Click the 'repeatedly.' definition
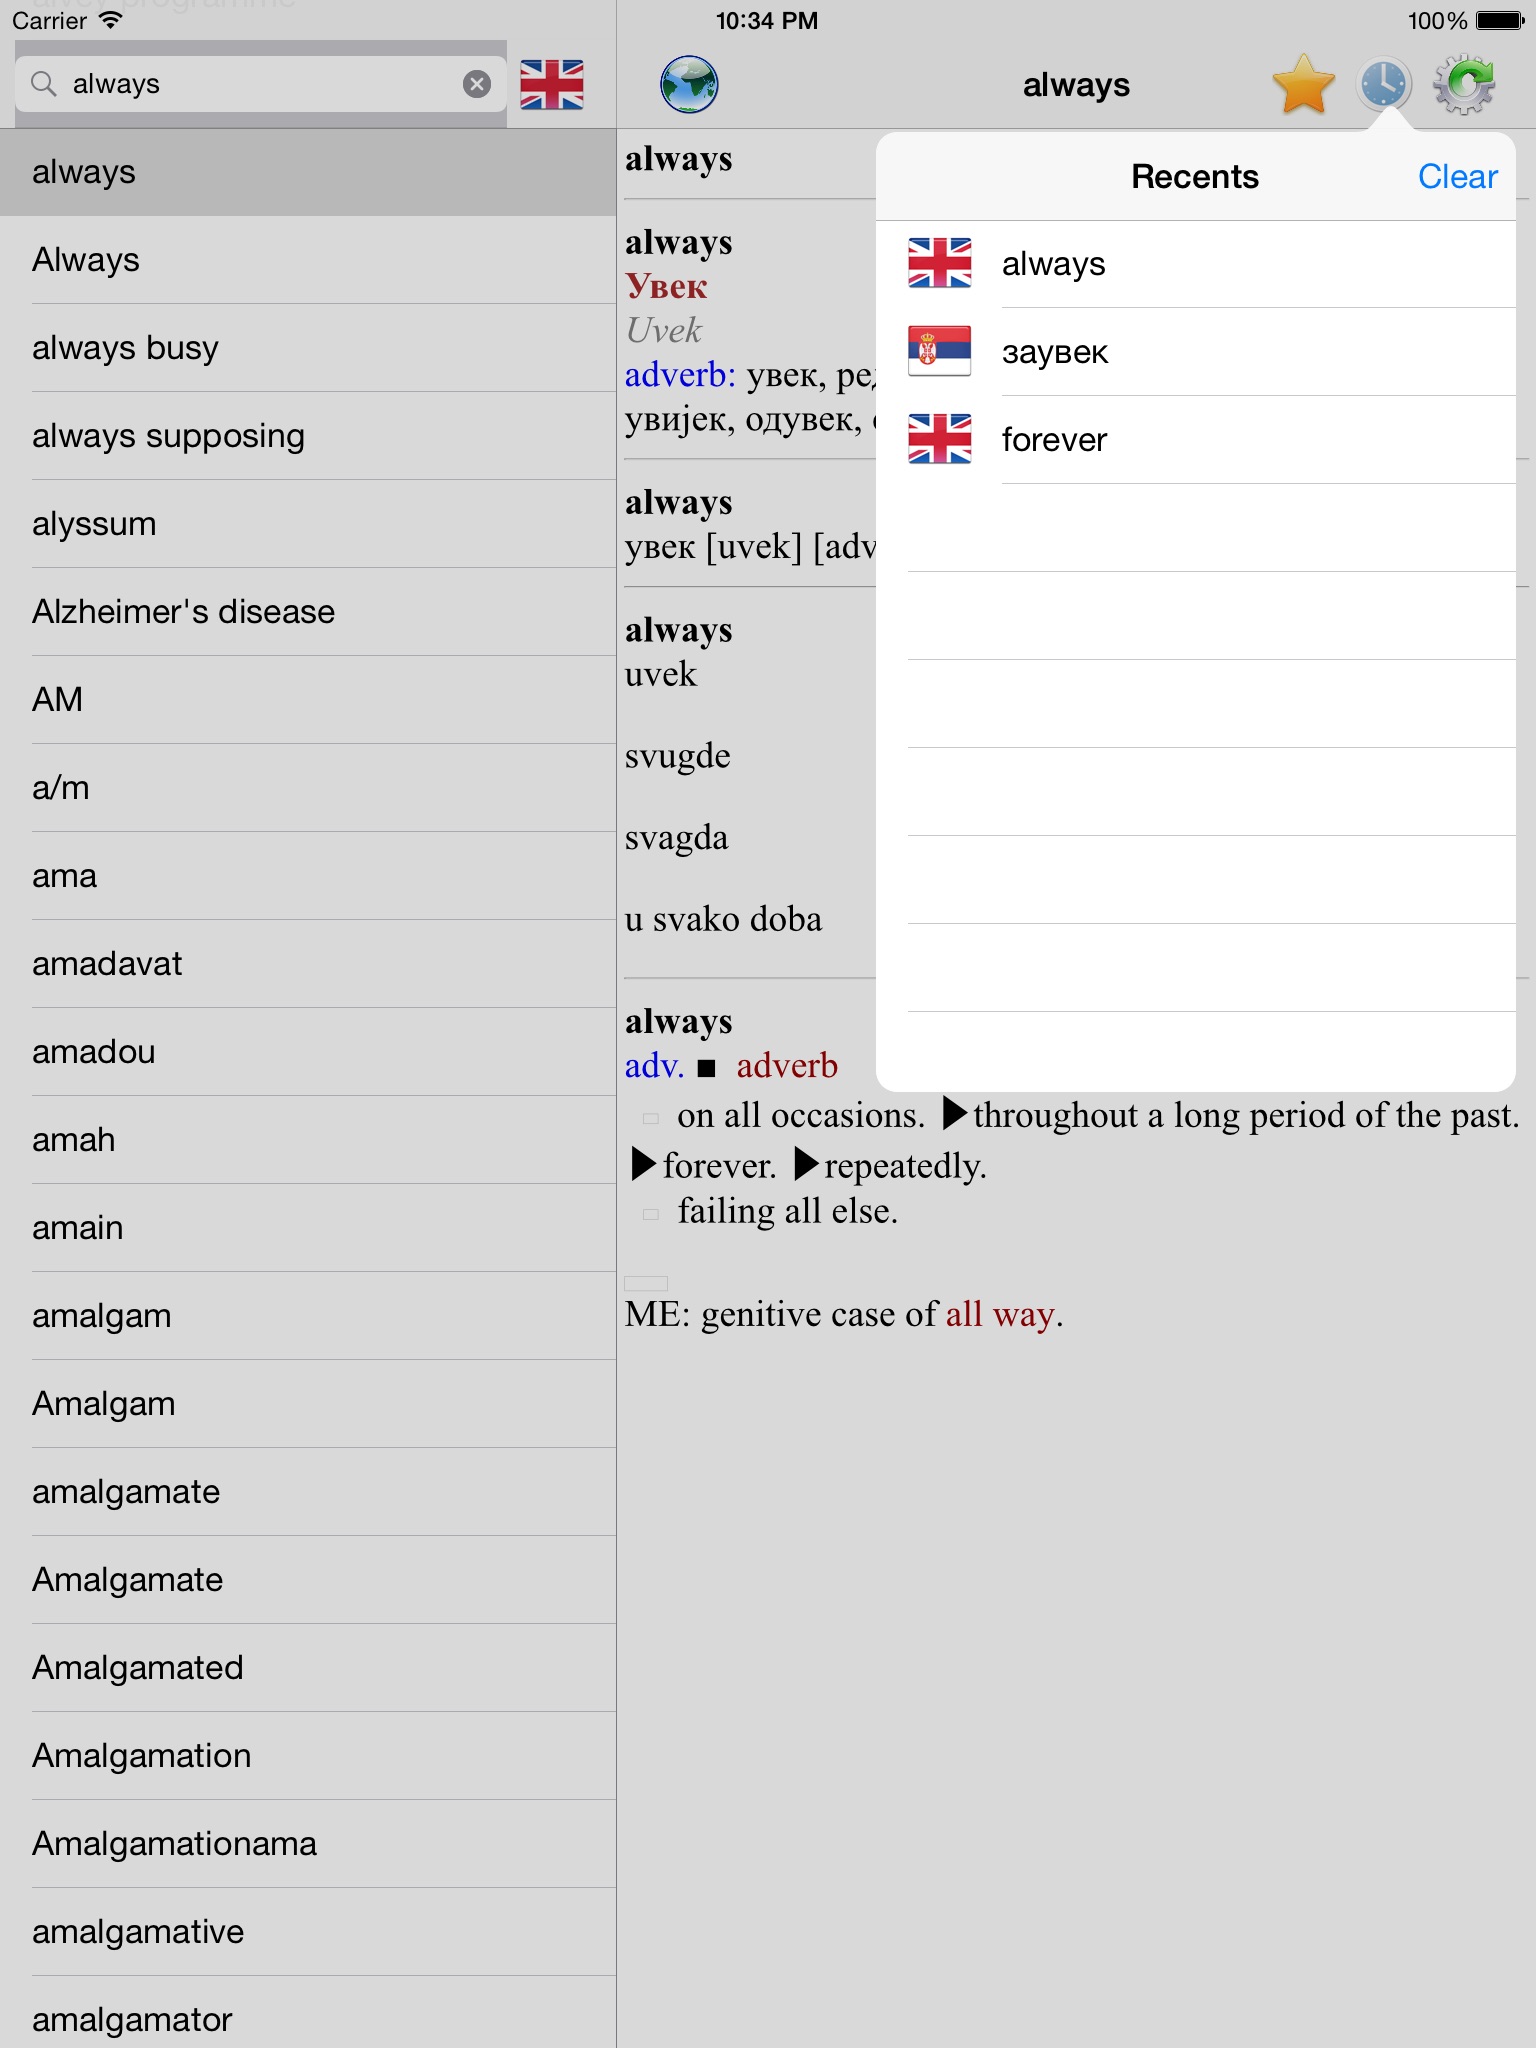Image resolution: width=1536 pixels, height=2048 pixels. click(905, 1166)
